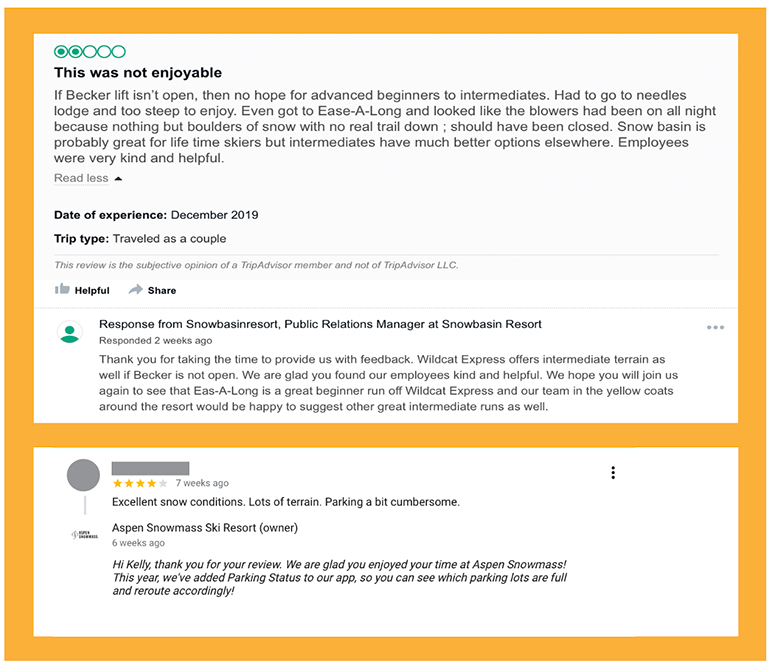Click the redacted reviewer name bar

[x=150, y=468]
